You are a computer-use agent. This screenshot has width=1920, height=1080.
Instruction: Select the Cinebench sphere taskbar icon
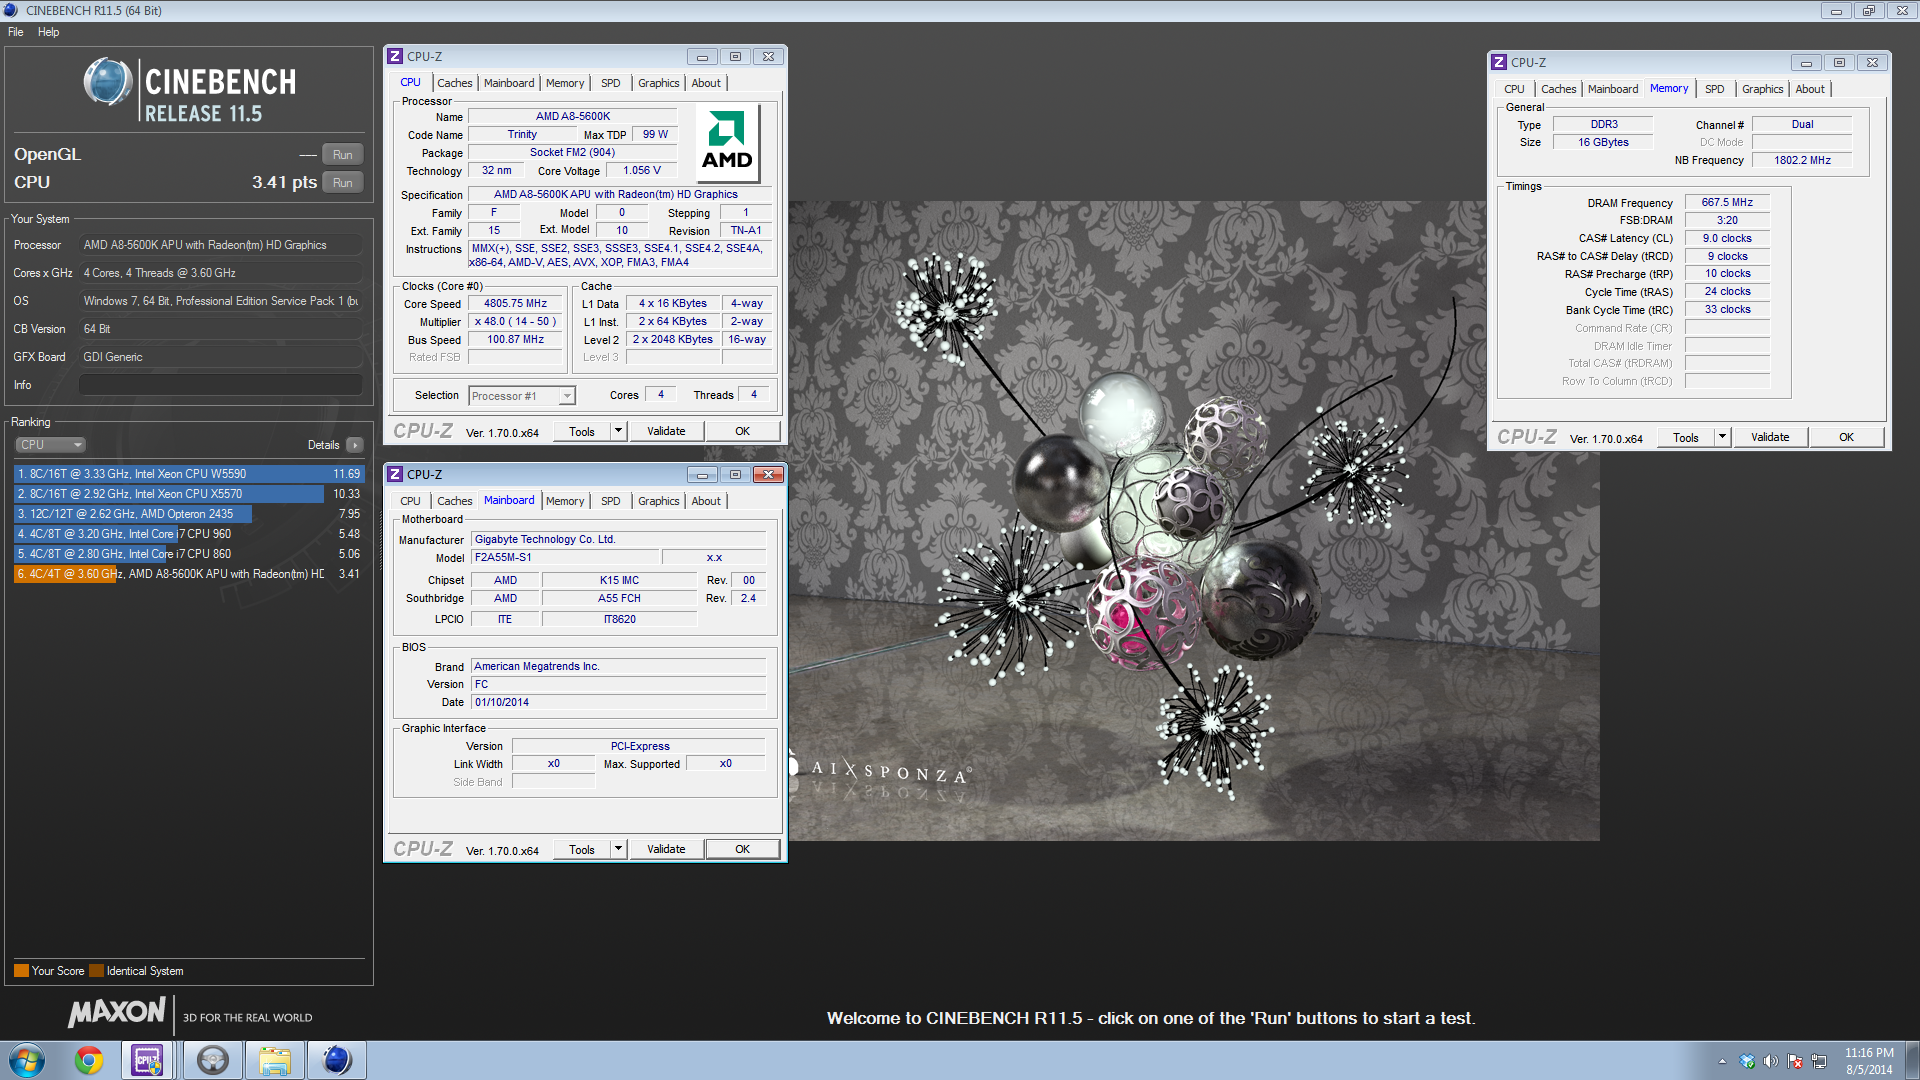(337, 1060)
